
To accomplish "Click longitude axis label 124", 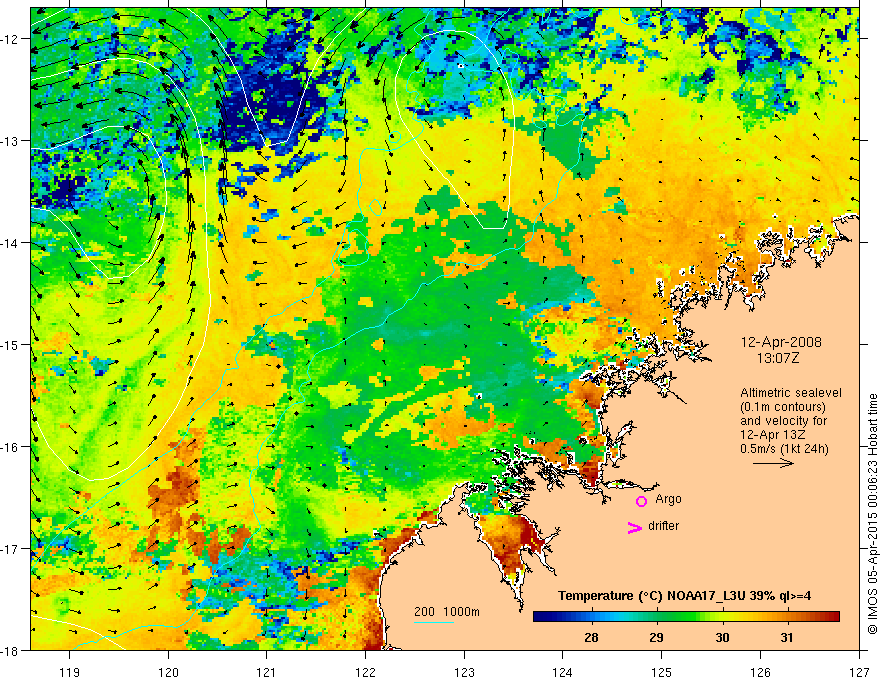I will point(563,672).
